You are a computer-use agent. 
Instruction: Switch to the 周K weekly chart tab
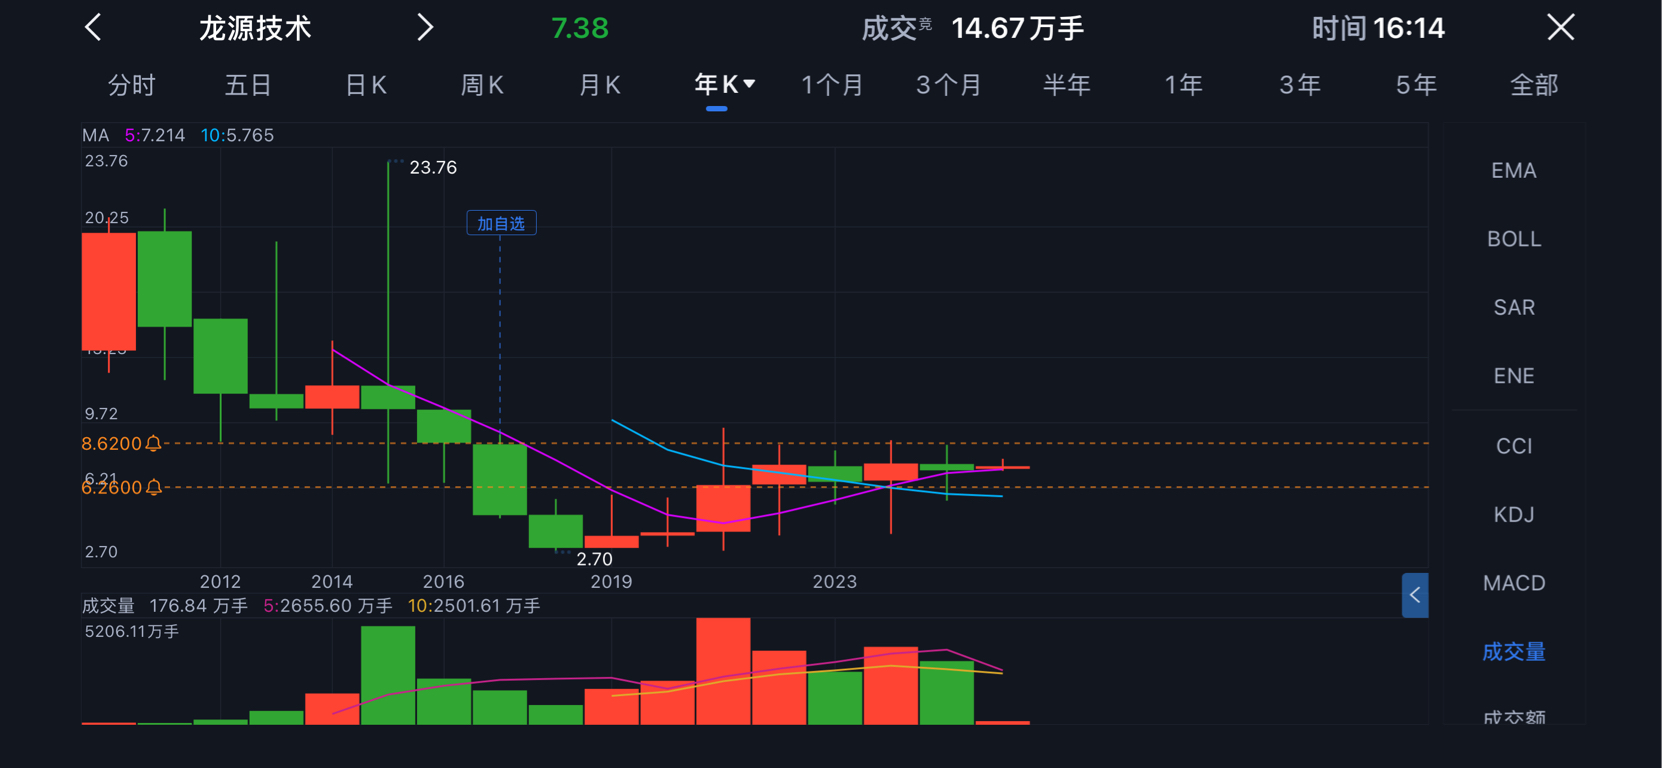tap(482, 85)
